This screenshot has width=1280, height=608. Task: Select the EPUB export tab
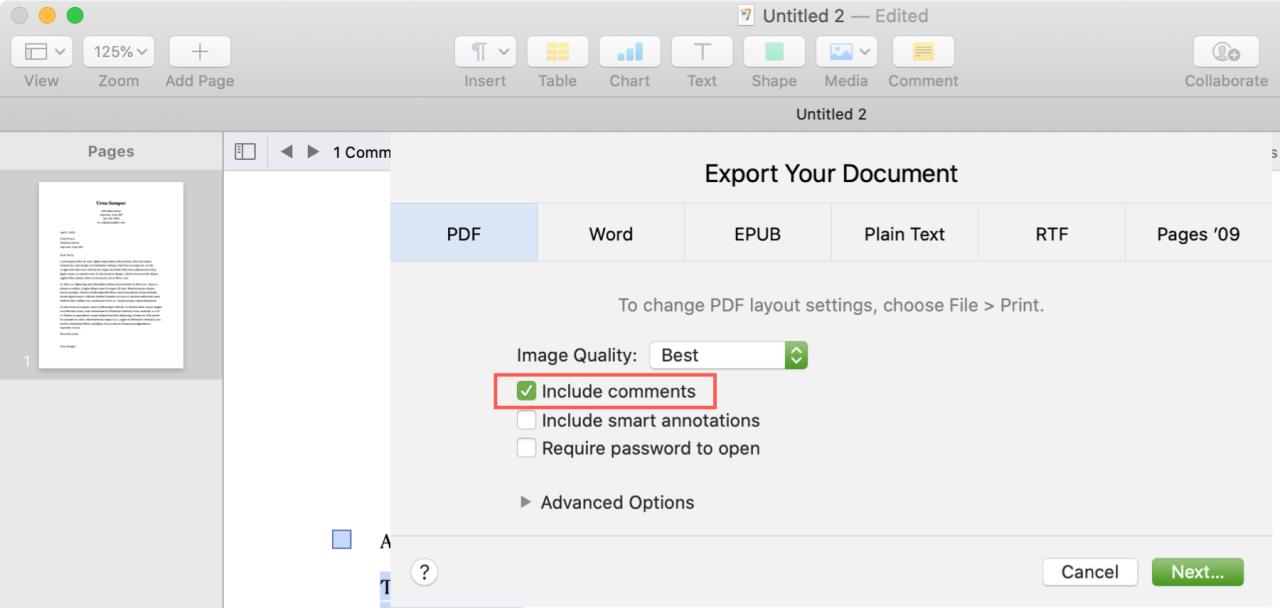coord(758,233)
